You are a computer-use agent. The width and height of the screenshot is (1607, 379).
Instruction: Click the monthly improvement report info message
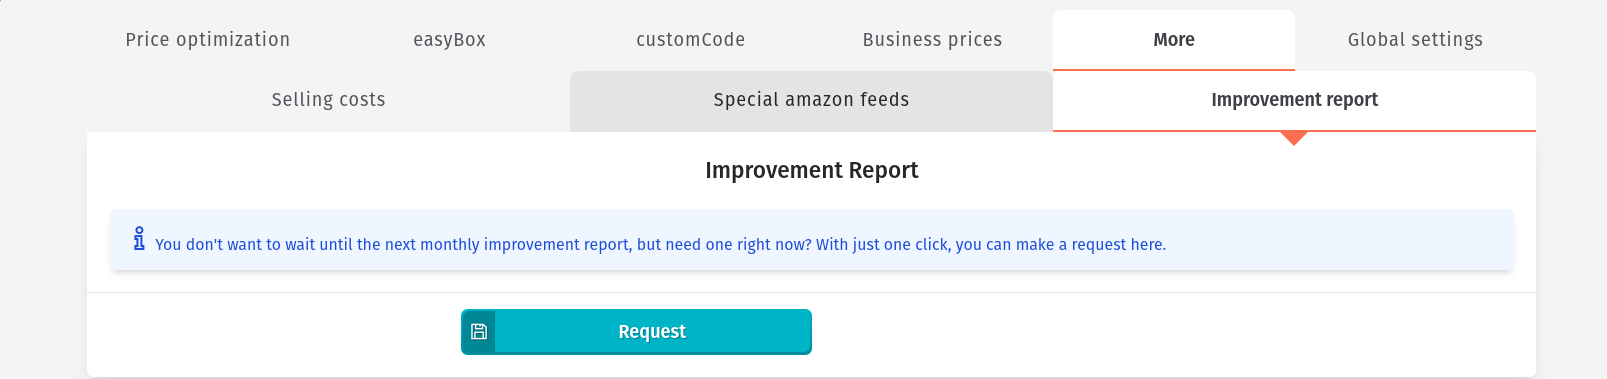[x=660, y=244]
